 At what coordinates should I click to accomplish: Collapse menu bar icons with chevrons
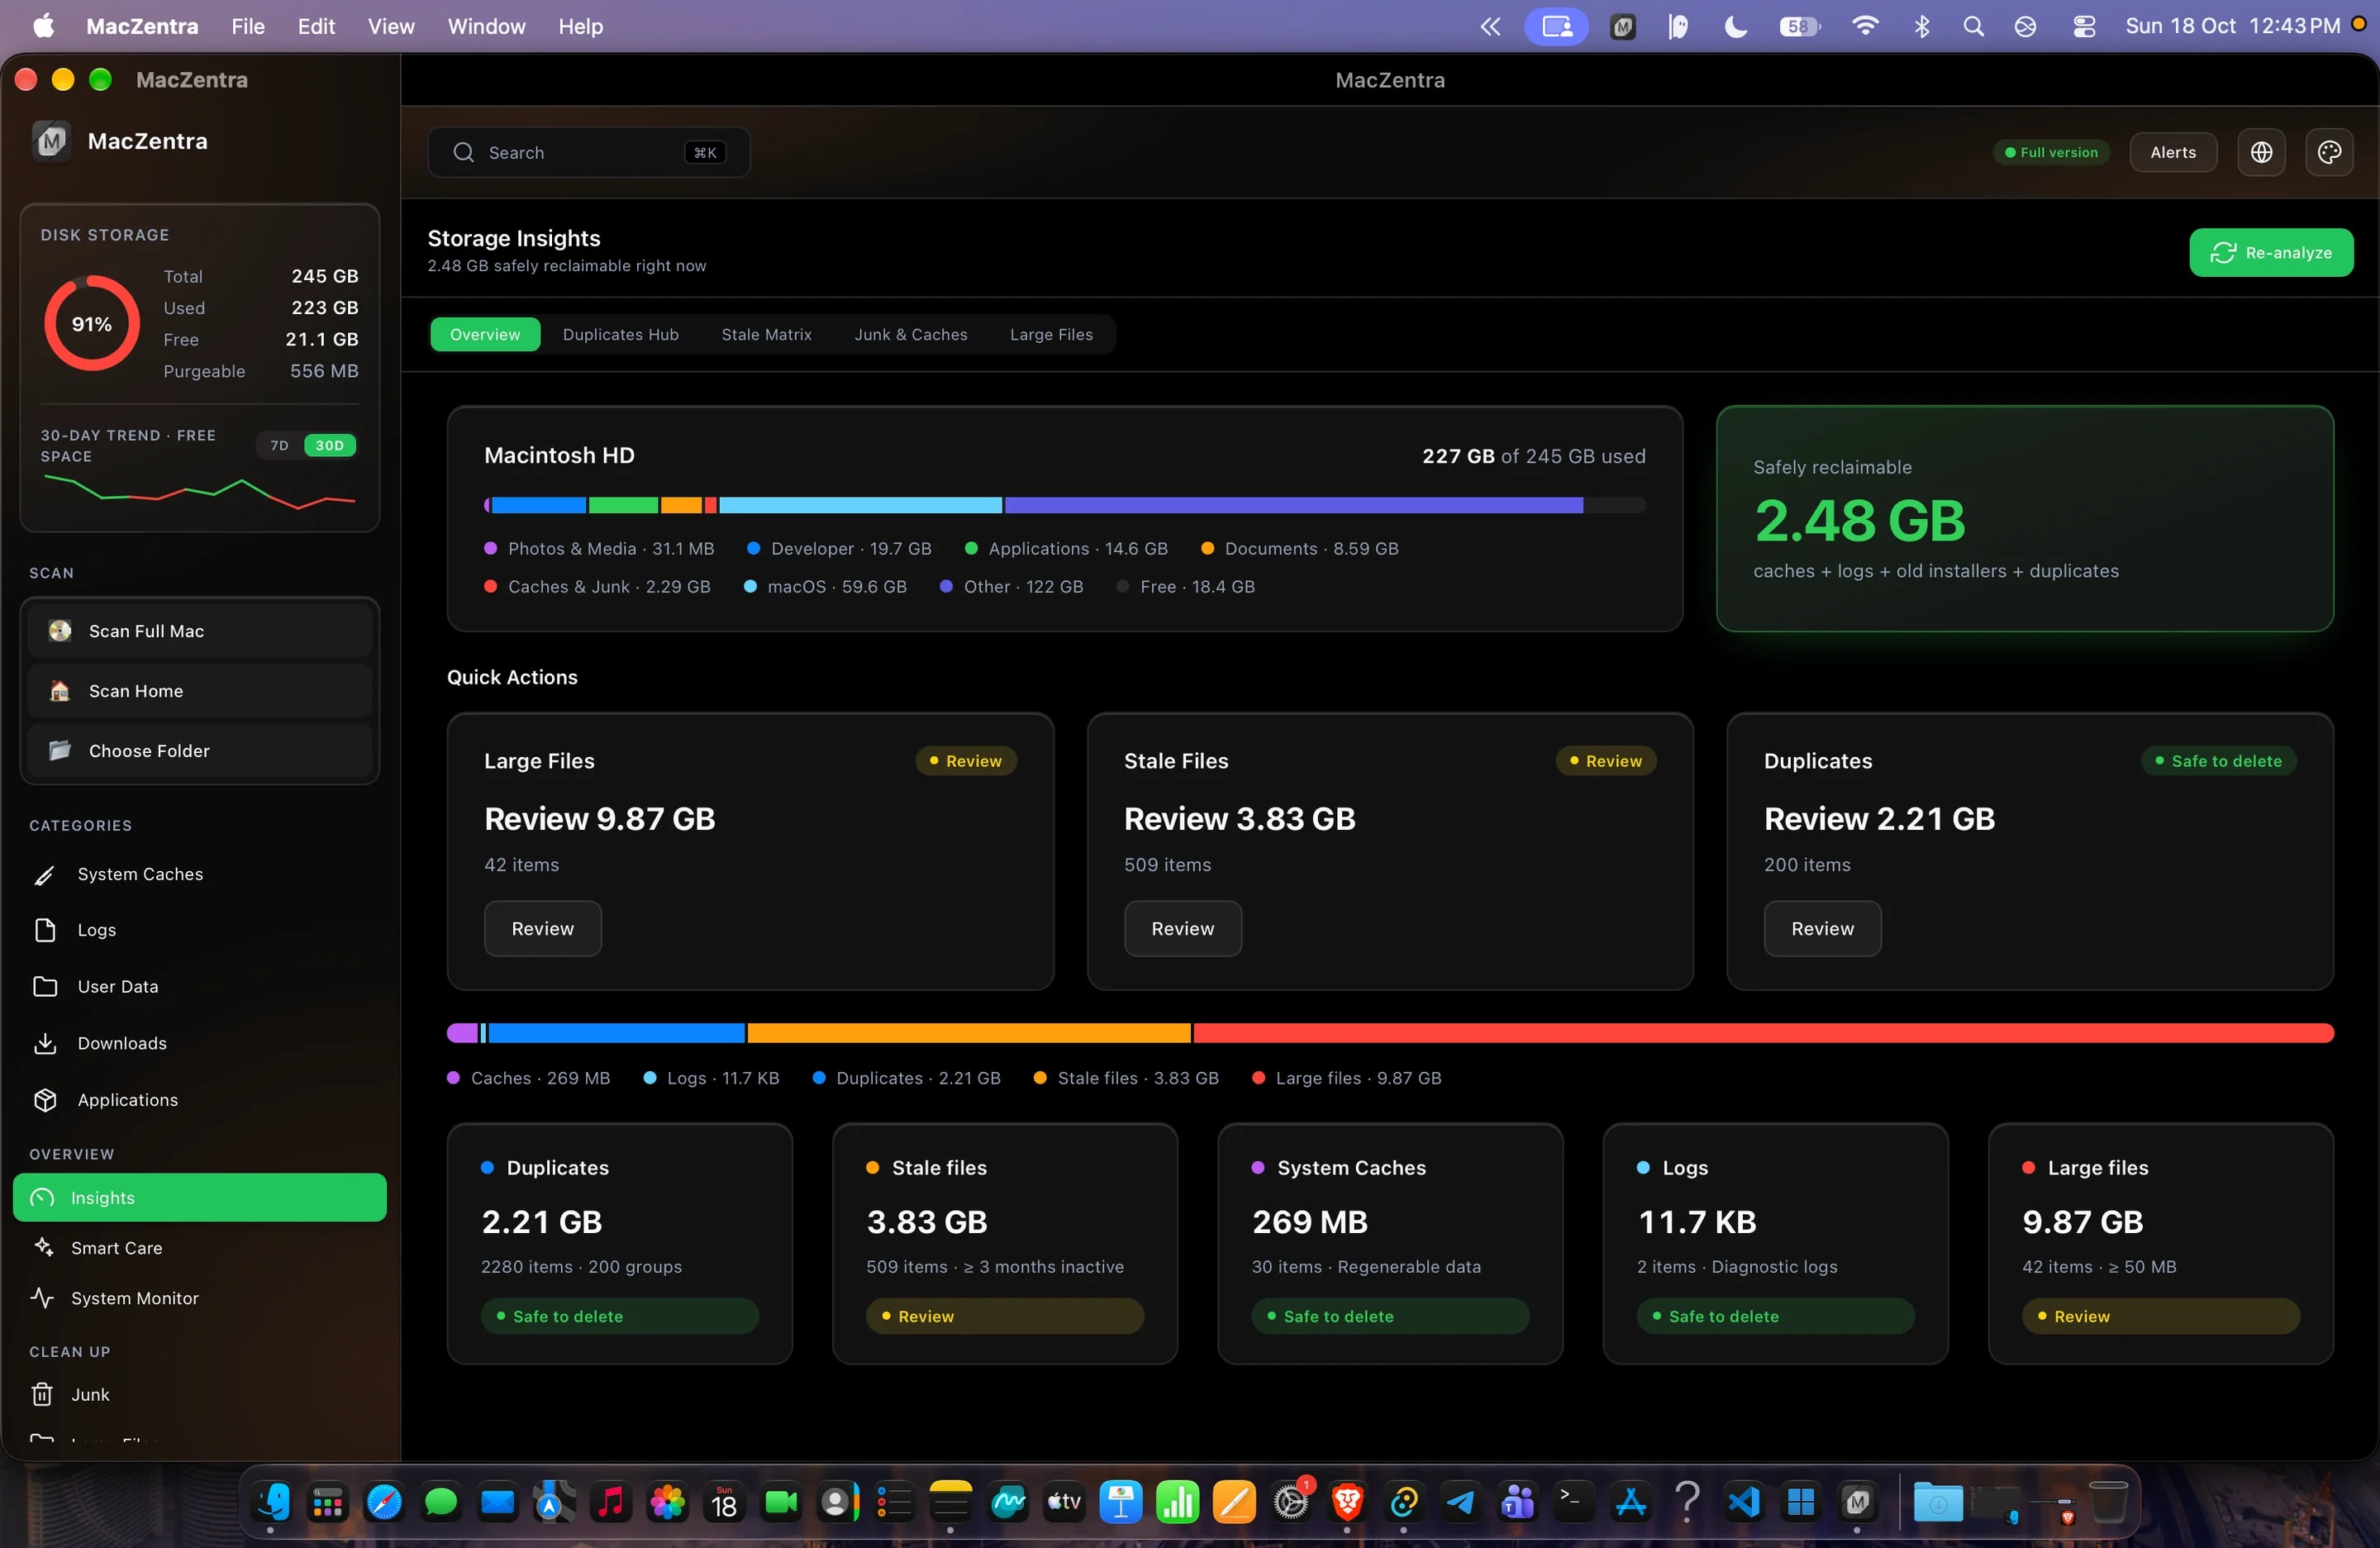click(x=1490, y=26)
